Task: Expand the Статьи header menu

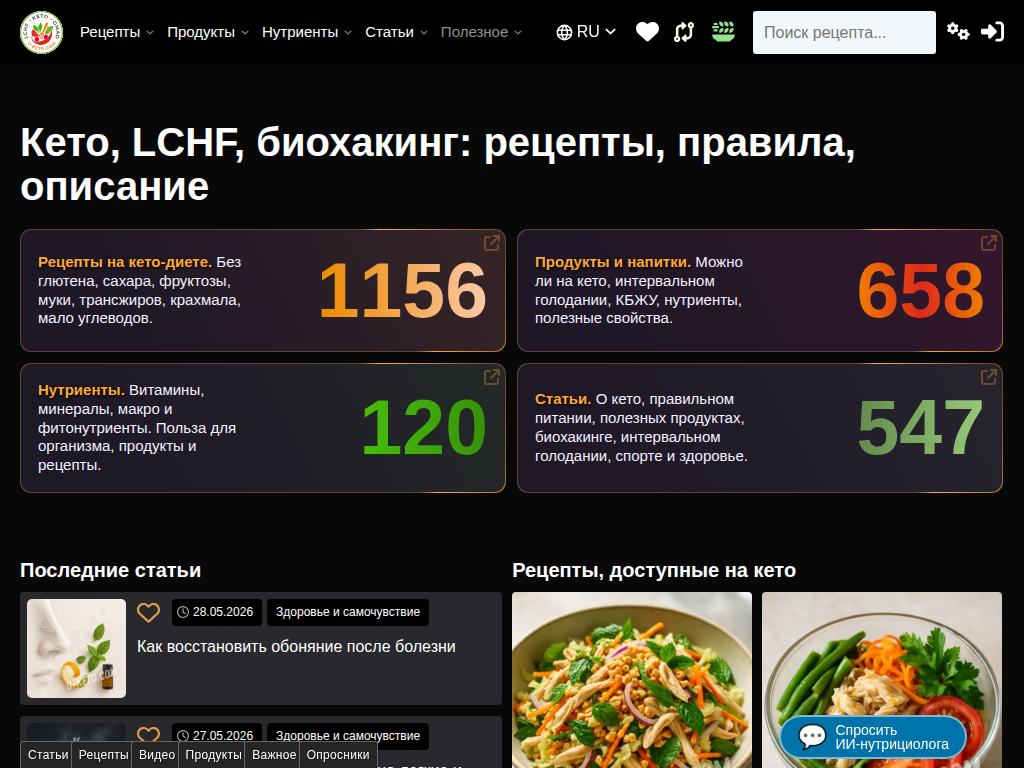Action: point(396,32)
